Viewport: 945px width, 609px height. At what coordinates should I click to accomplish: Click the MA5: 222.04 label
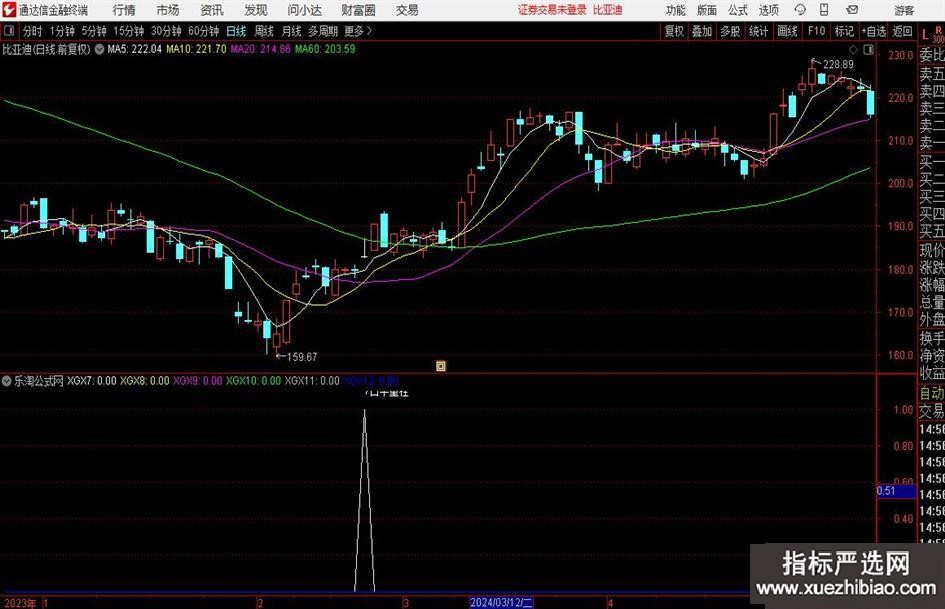coord(134,49)
